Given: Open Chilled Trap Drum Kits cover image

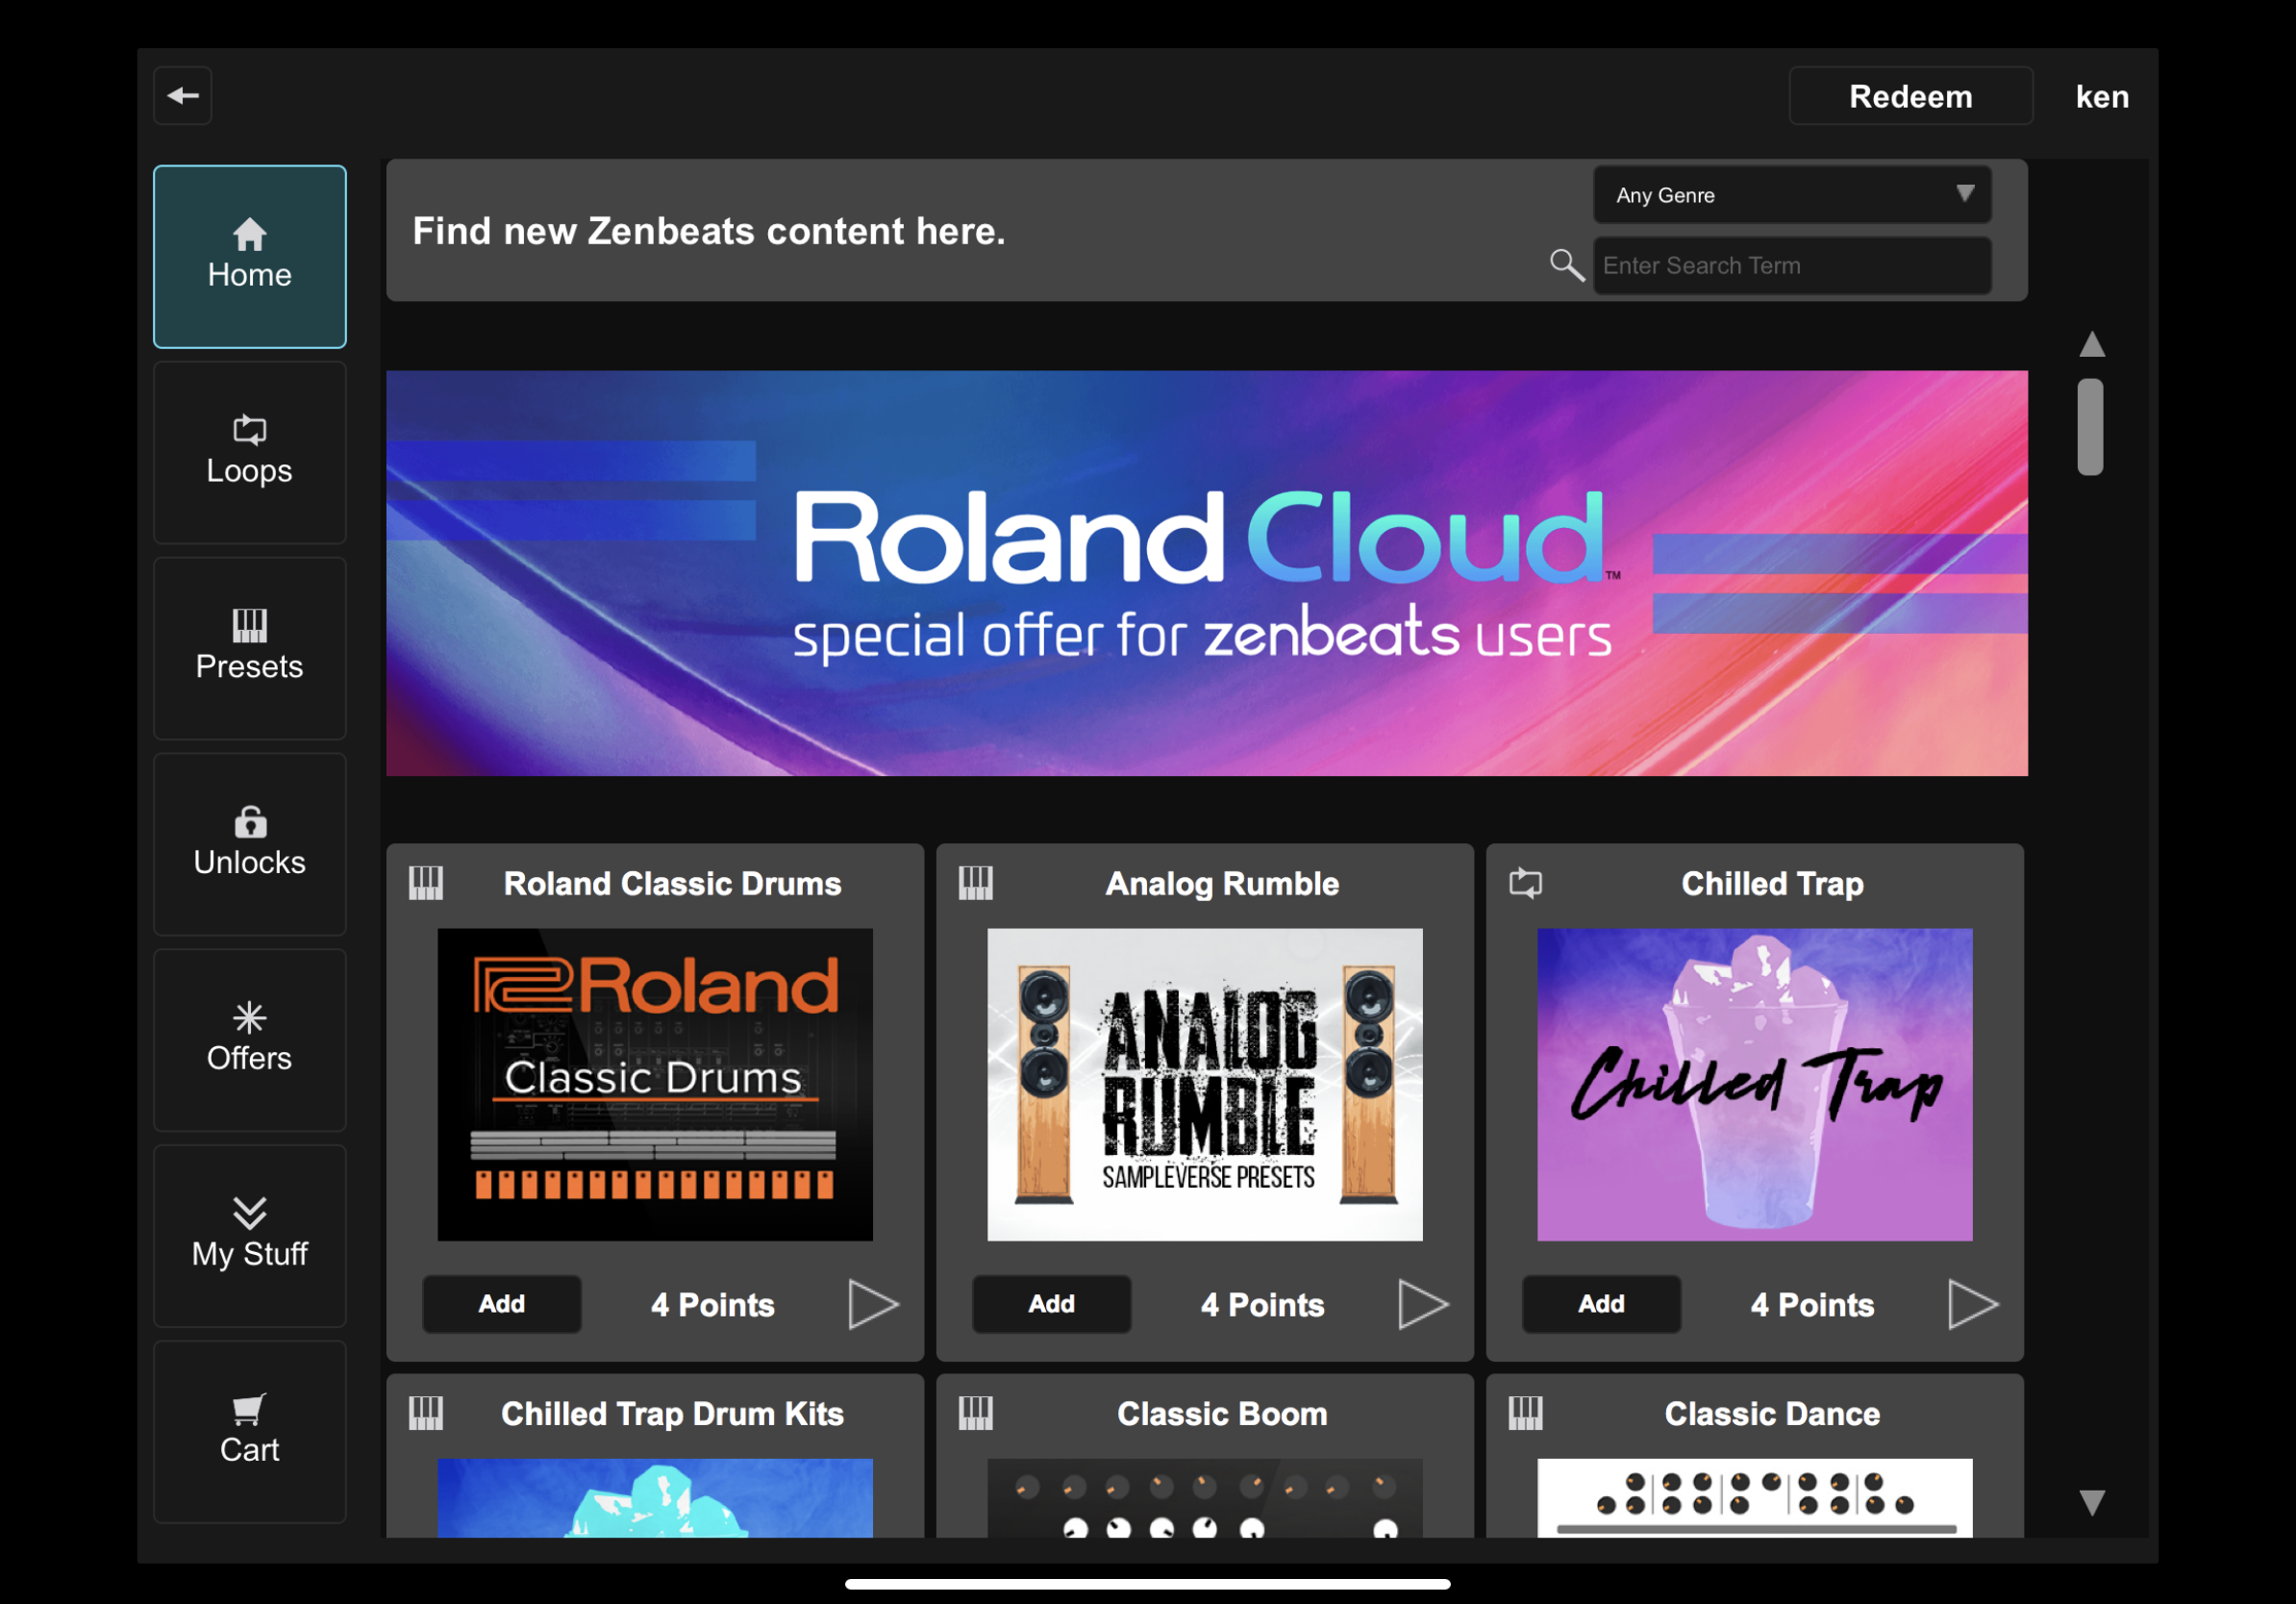Looking at the screenshot, I should 655,1498.
